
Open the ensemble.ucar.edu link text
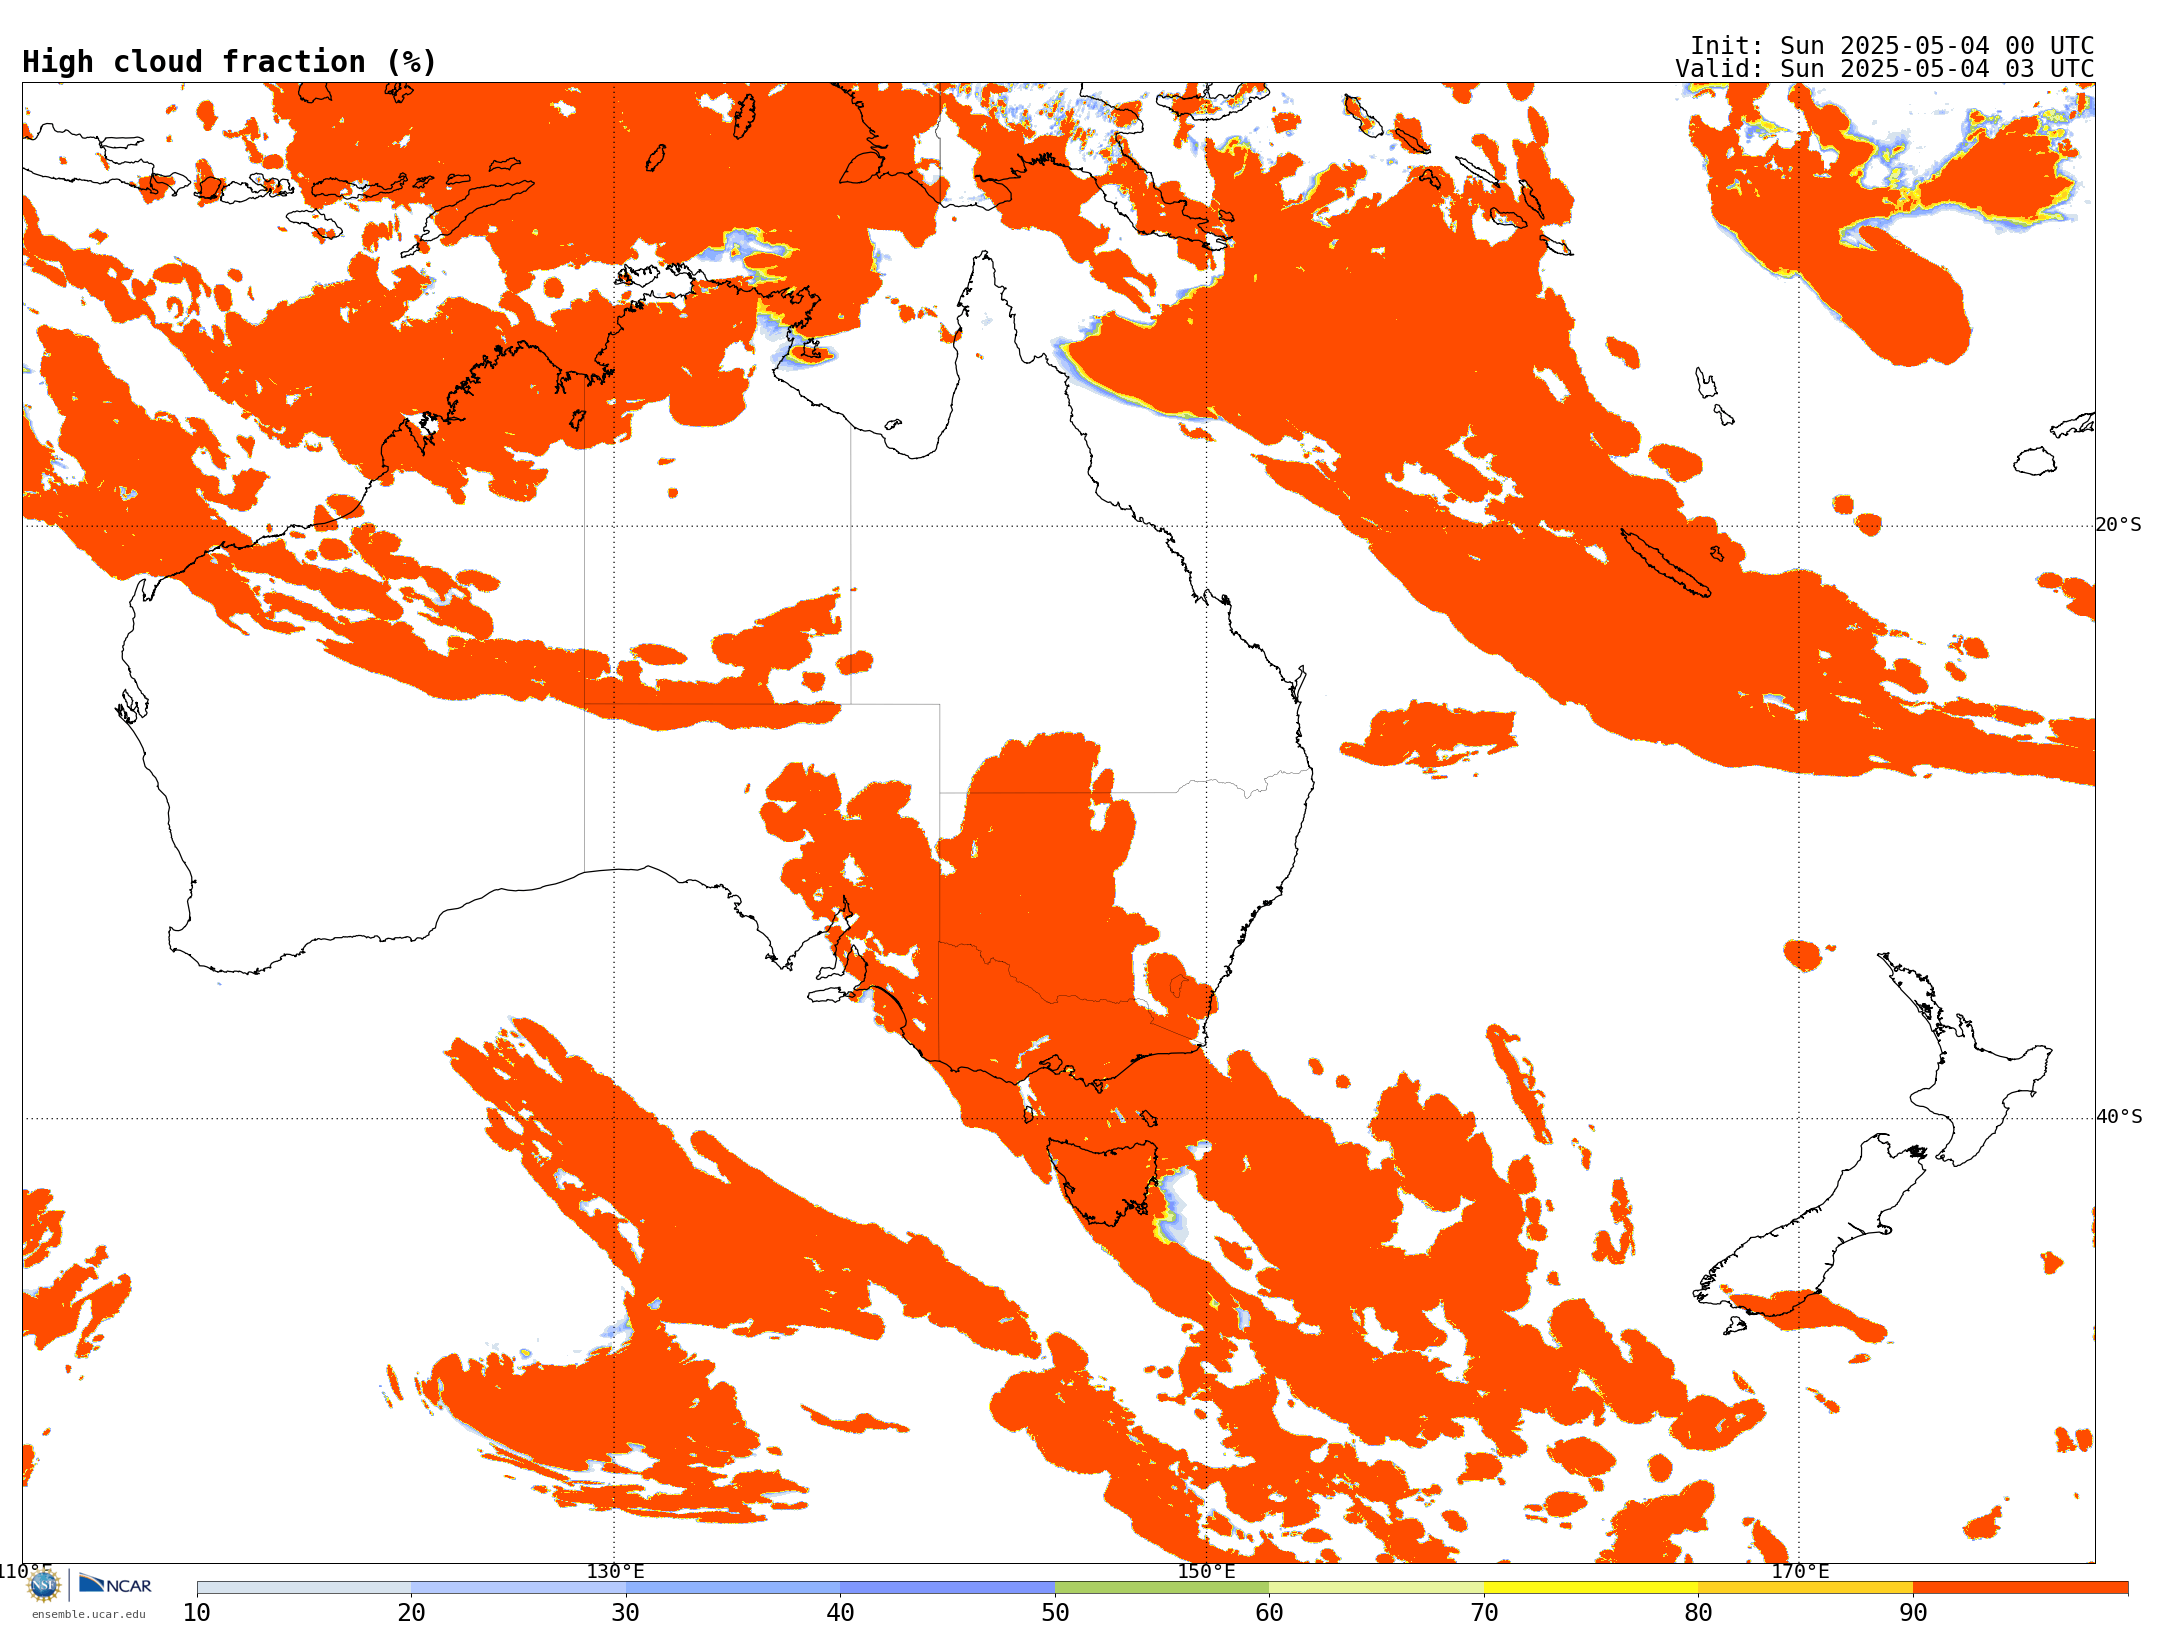click(x=89, y=1614)
